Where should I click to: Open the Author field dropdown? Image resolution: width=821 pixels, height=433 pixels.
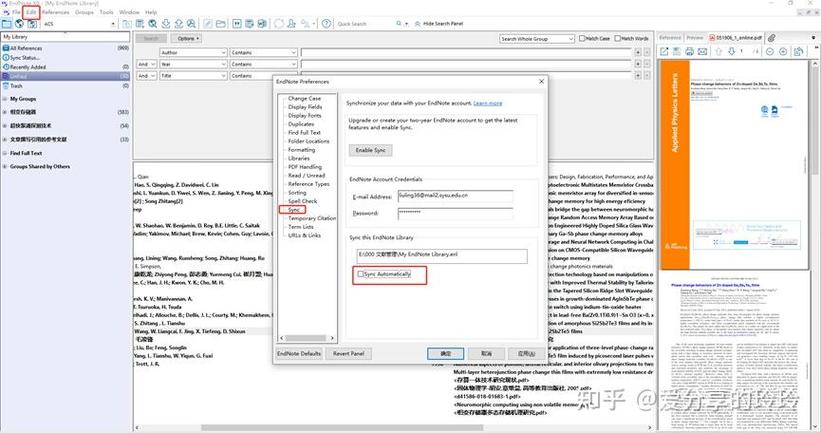[193, 52]
